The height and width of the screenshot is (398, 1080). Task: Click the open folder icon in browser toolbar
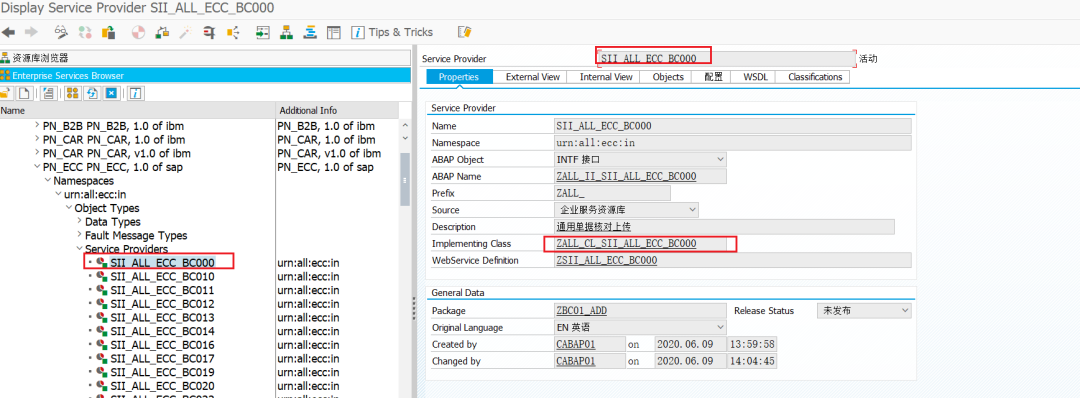coord(6,93)
